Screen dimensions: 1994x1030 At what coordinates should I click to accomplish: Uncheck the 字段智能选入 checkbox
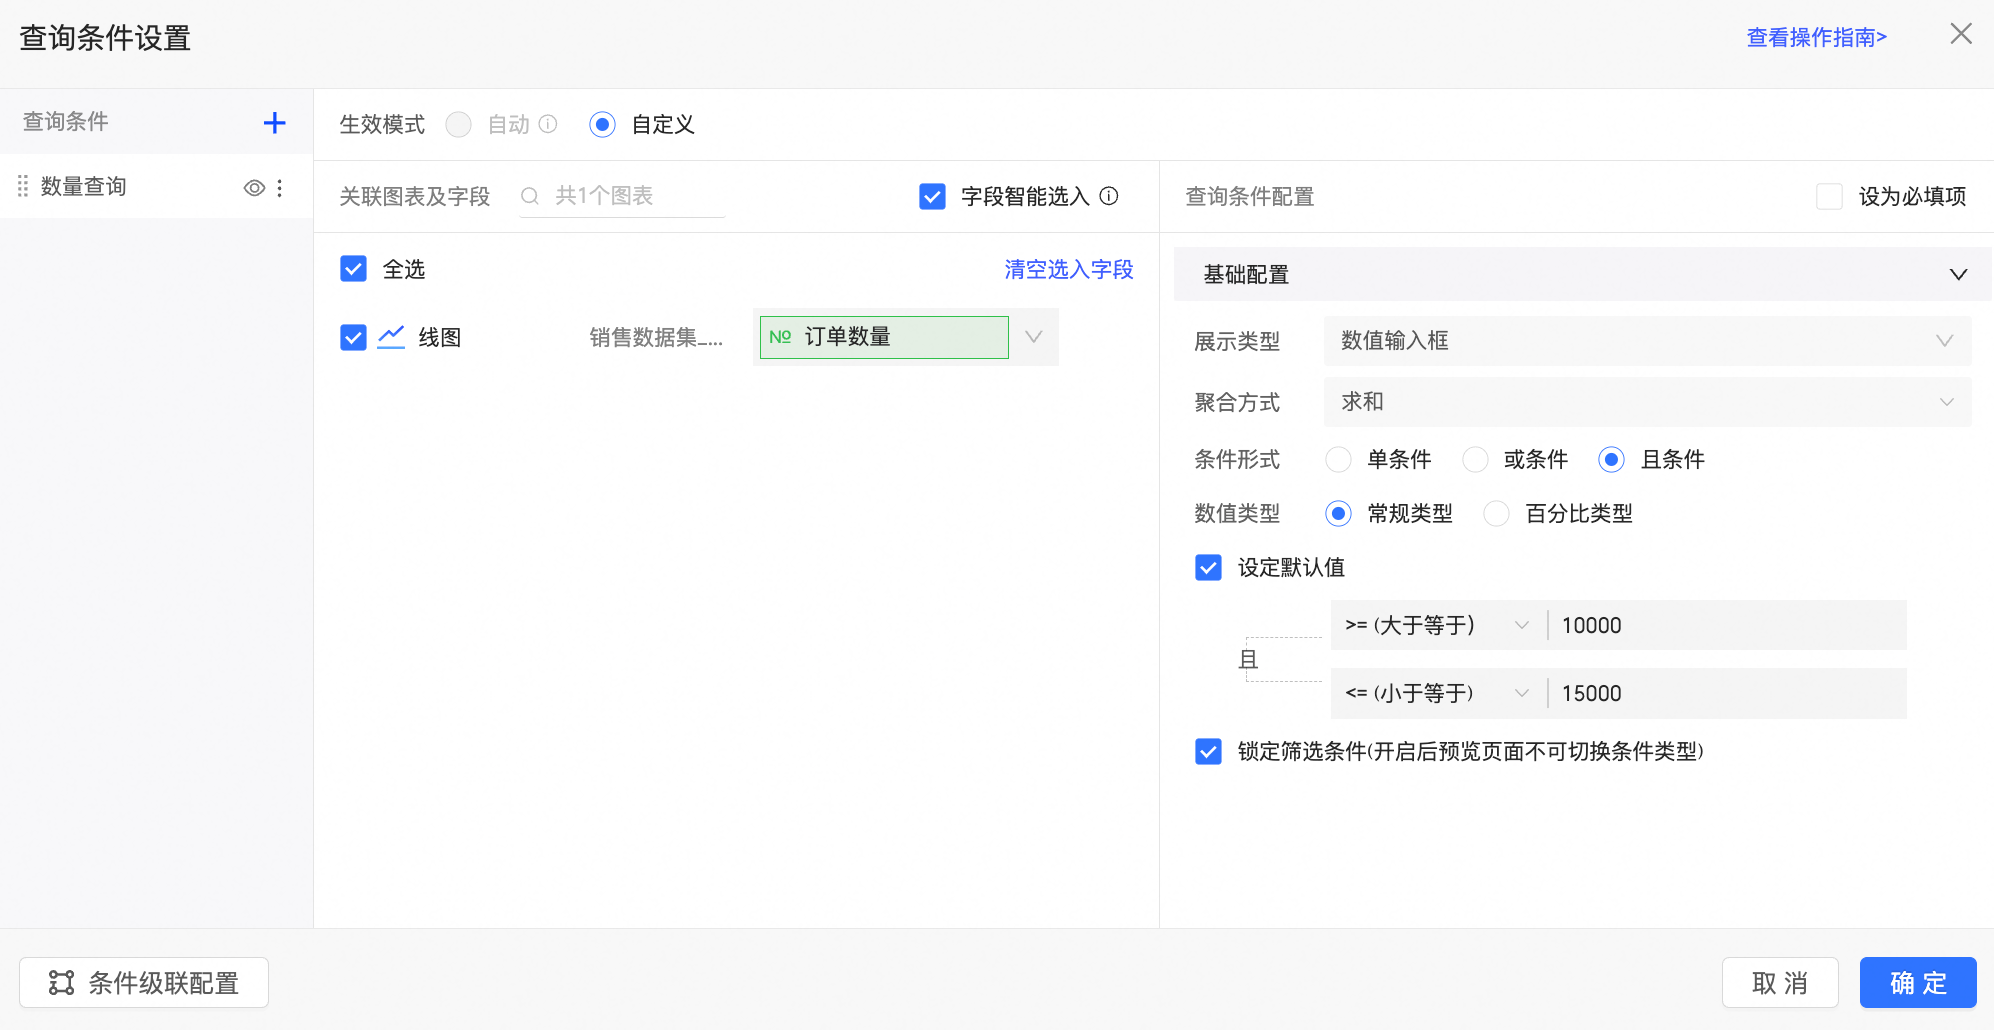tap(932, 196)
